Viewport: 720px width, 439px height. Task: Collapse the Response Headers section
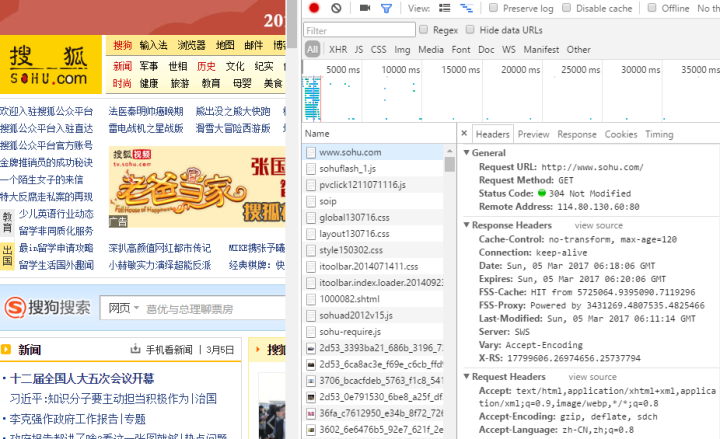click(x=466, y=225)
